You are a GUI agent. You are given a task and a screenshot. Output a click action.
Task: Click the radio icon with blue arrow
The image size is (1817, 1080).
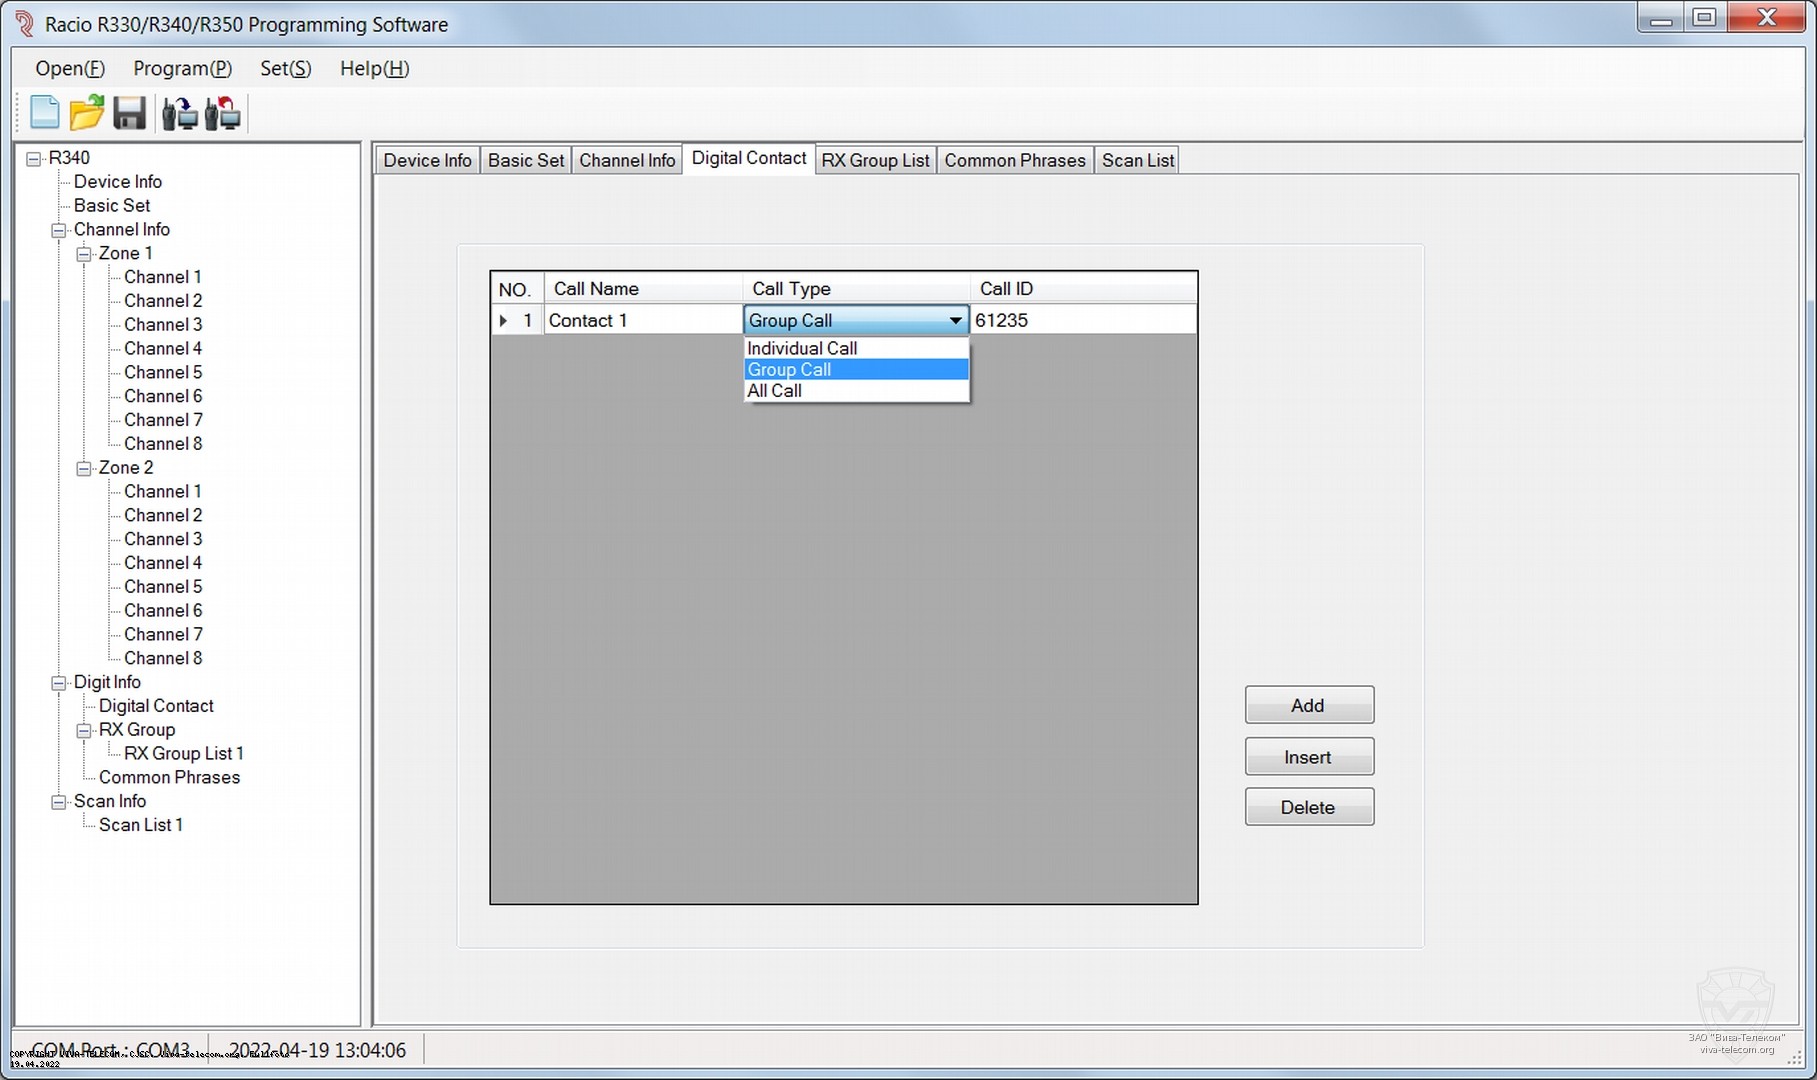coord(180,113)
